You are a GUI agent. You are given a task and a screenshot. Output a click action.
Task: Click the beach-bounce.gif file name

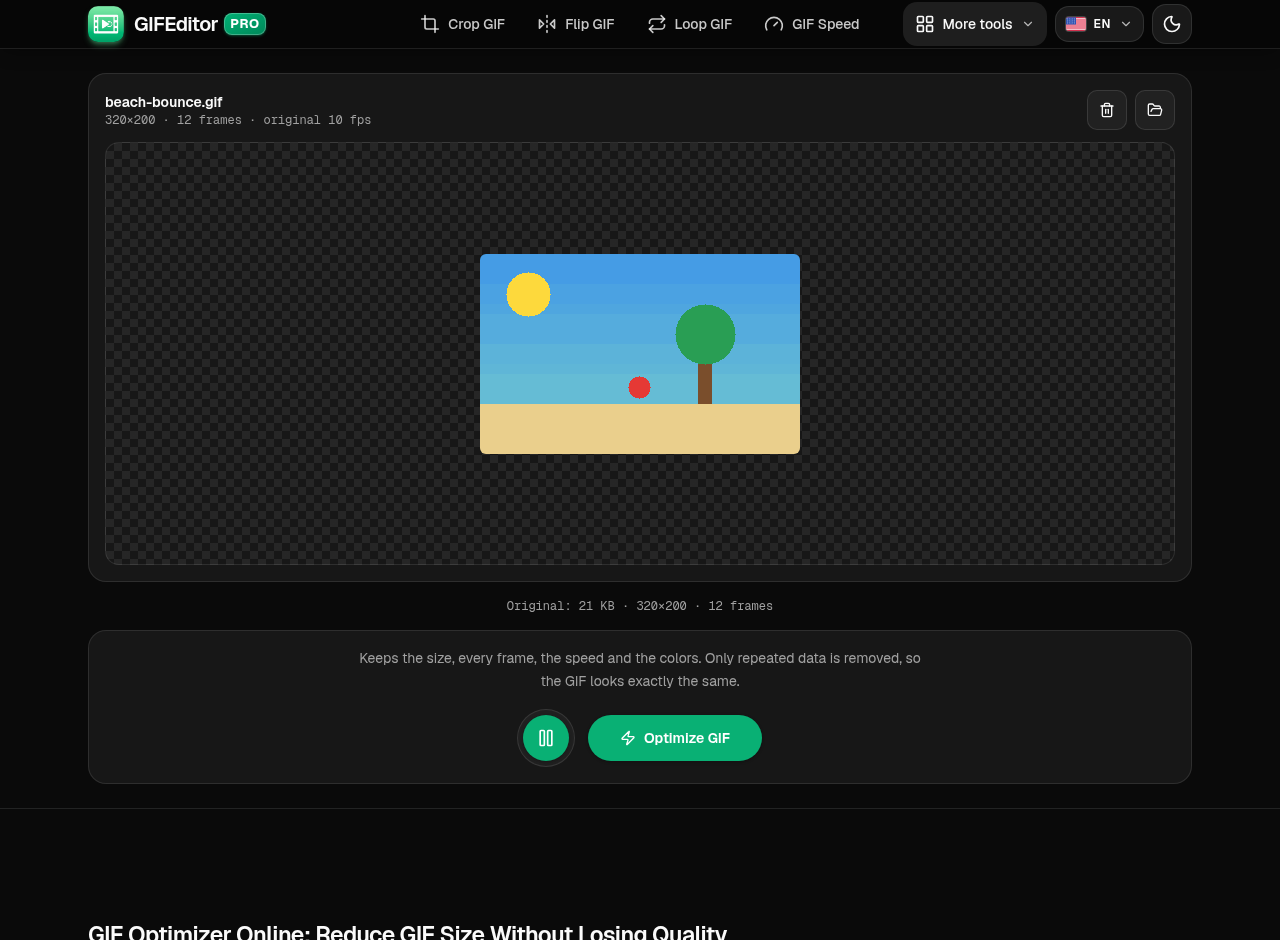click(x=164, y=102)
